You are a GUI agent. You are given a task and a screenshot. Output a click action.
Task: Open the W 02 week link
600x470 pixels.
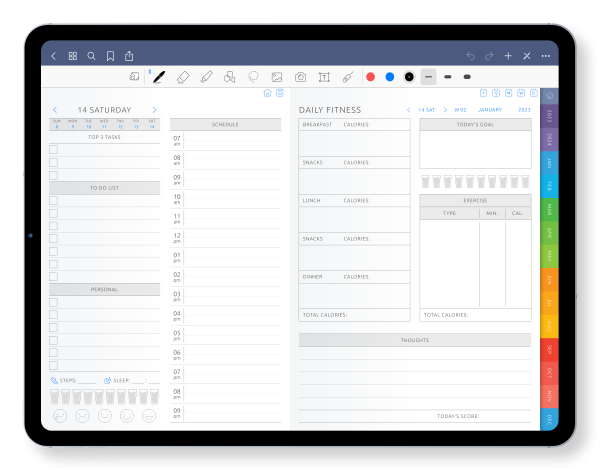click(460, 110)
